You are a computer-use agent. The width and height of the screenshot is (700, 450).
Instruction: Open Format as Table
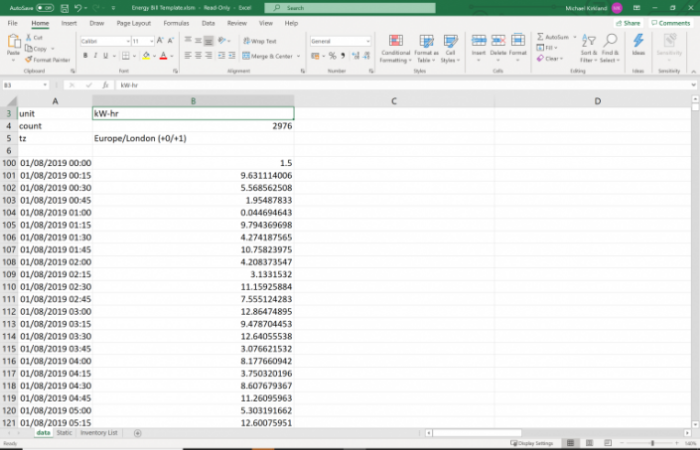click(x=426, y=49)
